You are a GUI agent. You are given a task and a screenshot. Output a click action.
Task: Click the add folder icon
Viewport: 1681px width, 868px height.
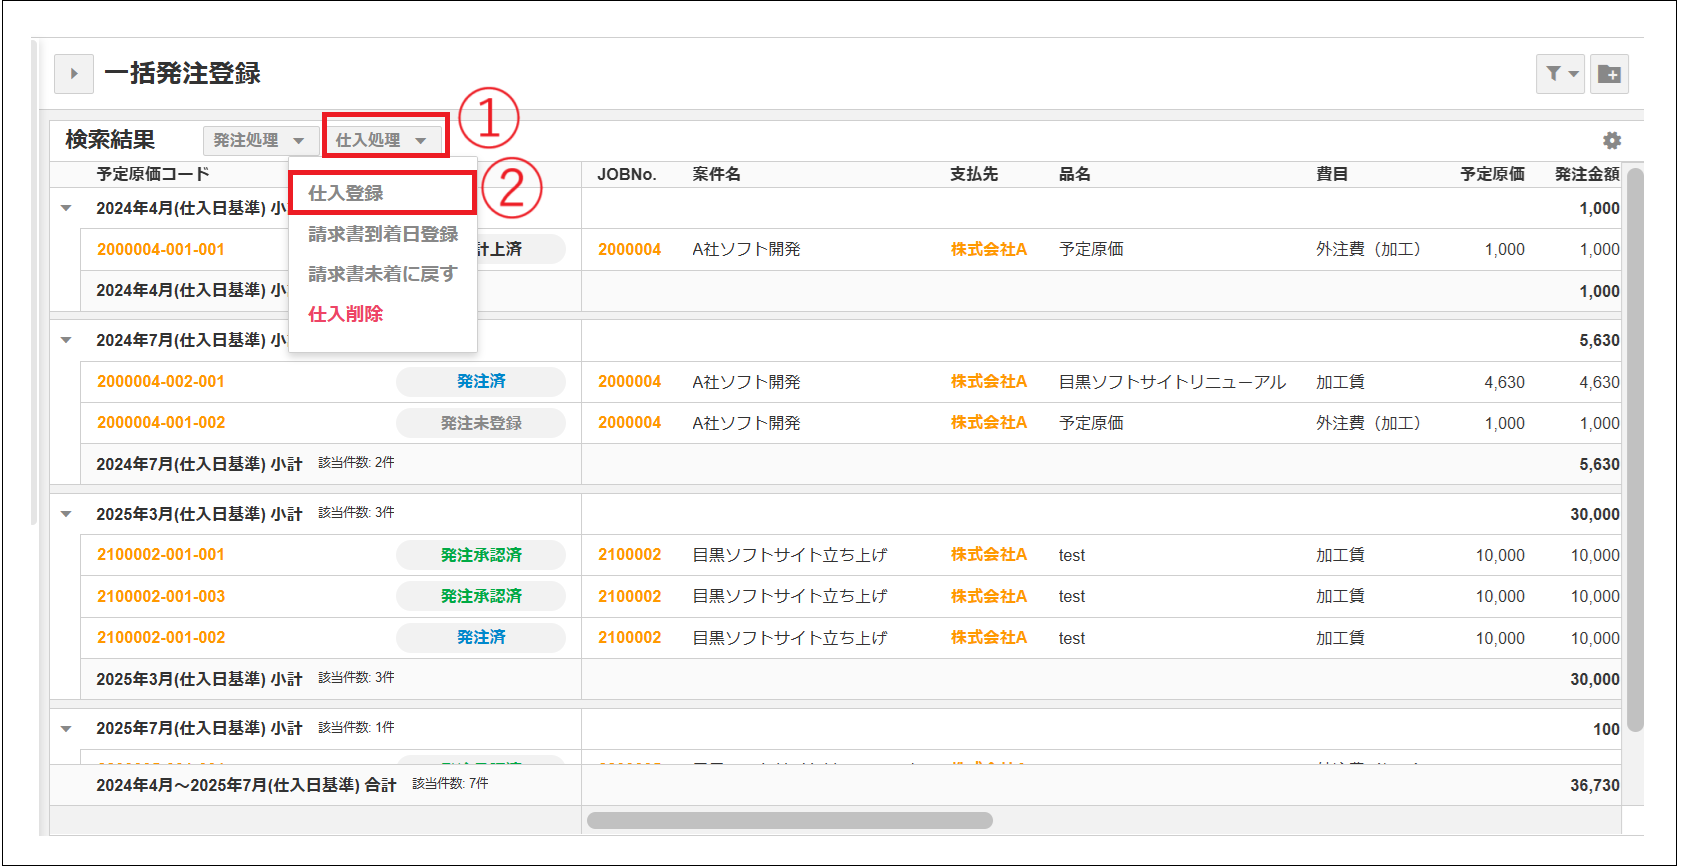tap(1609, 74)
